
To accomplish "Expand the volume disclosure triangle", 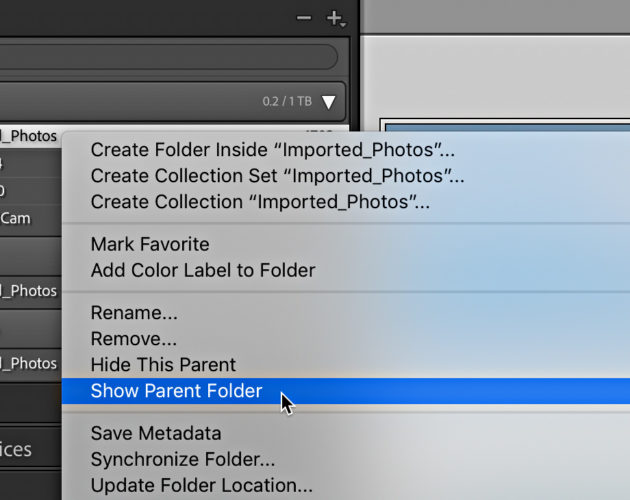I will tap(329, 102).
